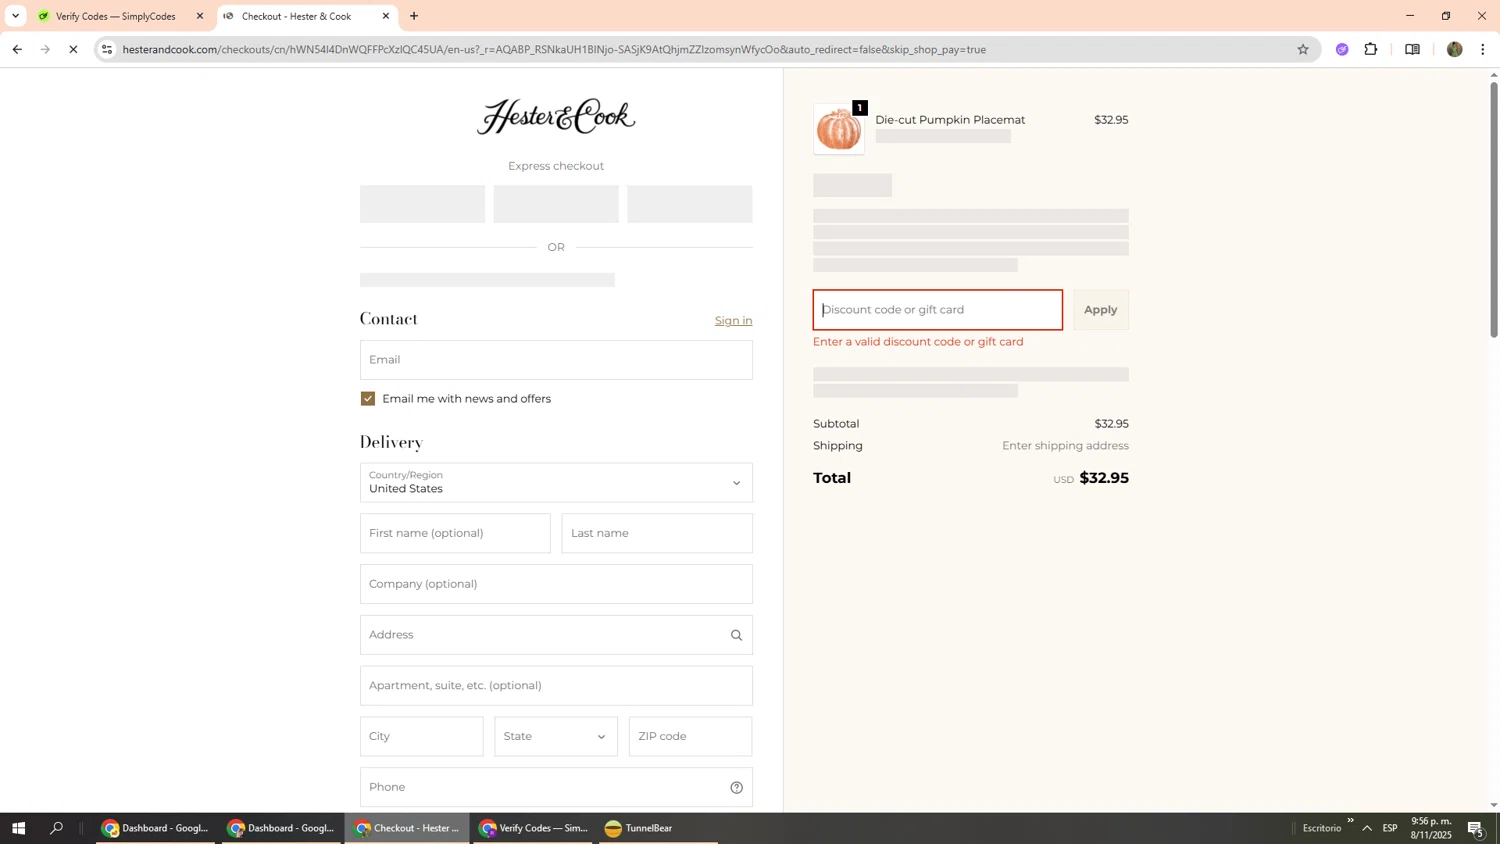
Task: Open site information icon in address bar
Action: [107, 49]
